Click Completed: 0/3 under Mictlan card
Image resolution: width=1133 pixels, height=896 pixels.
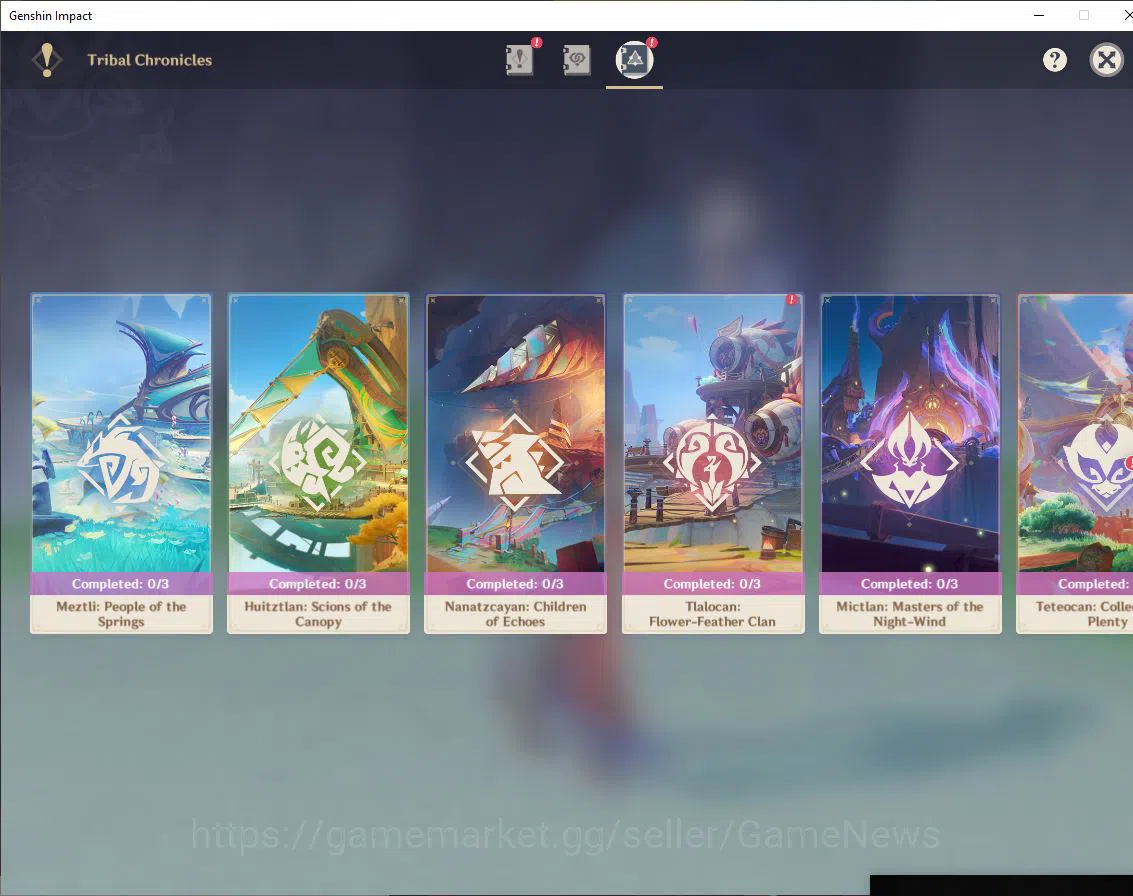[x=910, y=584]
